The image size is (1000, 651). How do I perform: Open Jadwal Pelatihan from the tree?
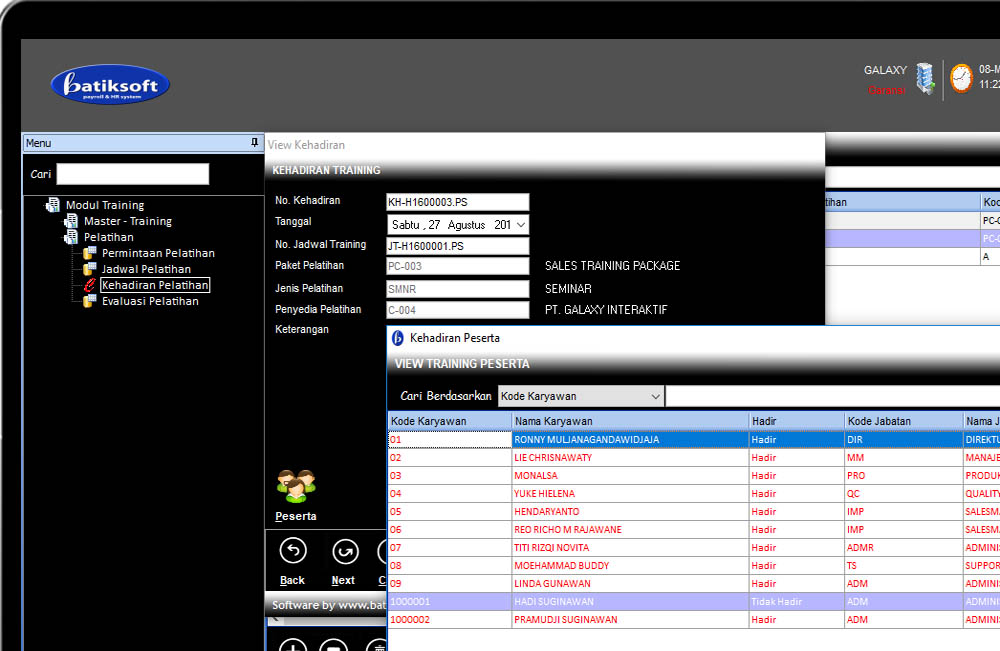[146, 269]
